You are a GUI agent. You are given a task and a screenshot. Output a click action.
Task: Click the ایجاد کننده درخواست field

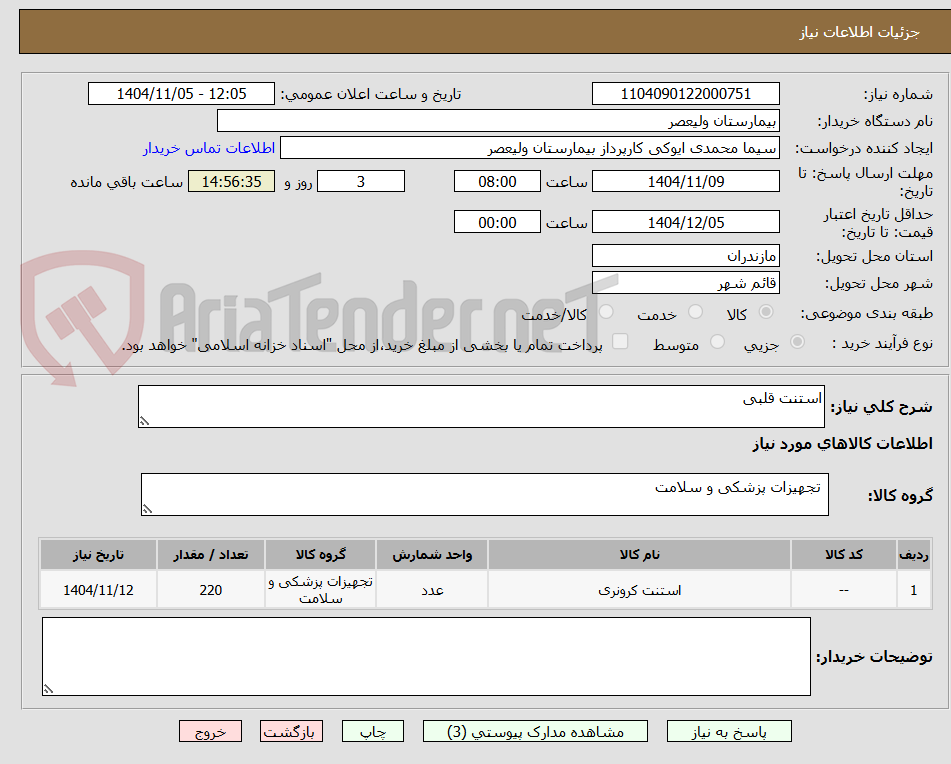[529, 148]
